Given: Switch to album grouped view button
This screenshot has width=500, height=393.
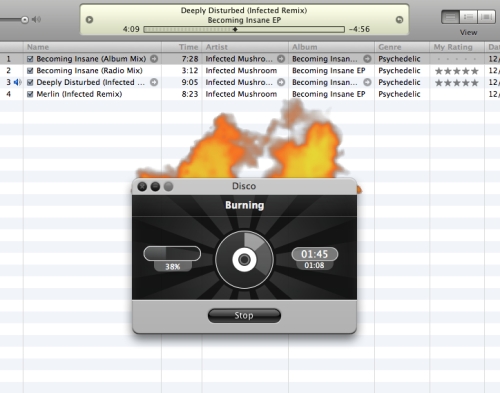Looking at the screenshot, I should pos(468,17).
